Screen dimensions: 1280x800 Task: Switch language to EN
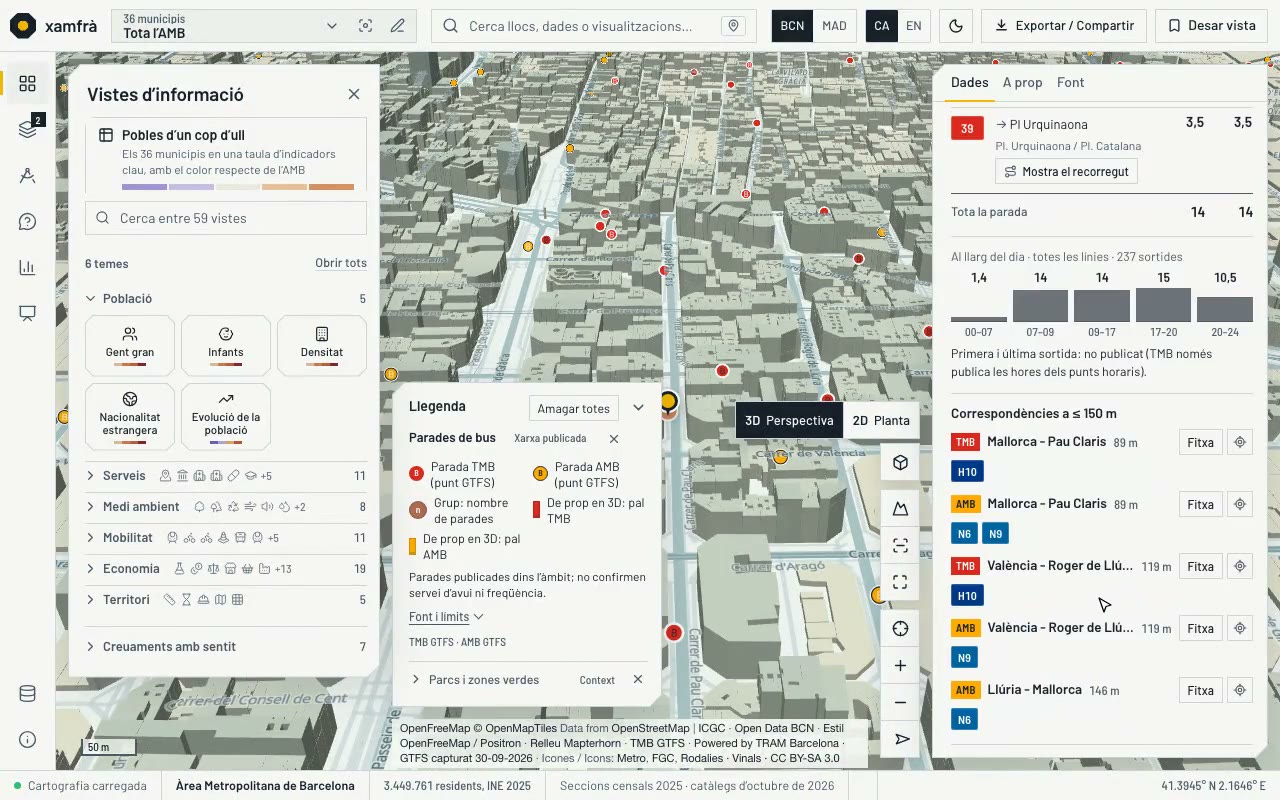click(x=913, y=26)
